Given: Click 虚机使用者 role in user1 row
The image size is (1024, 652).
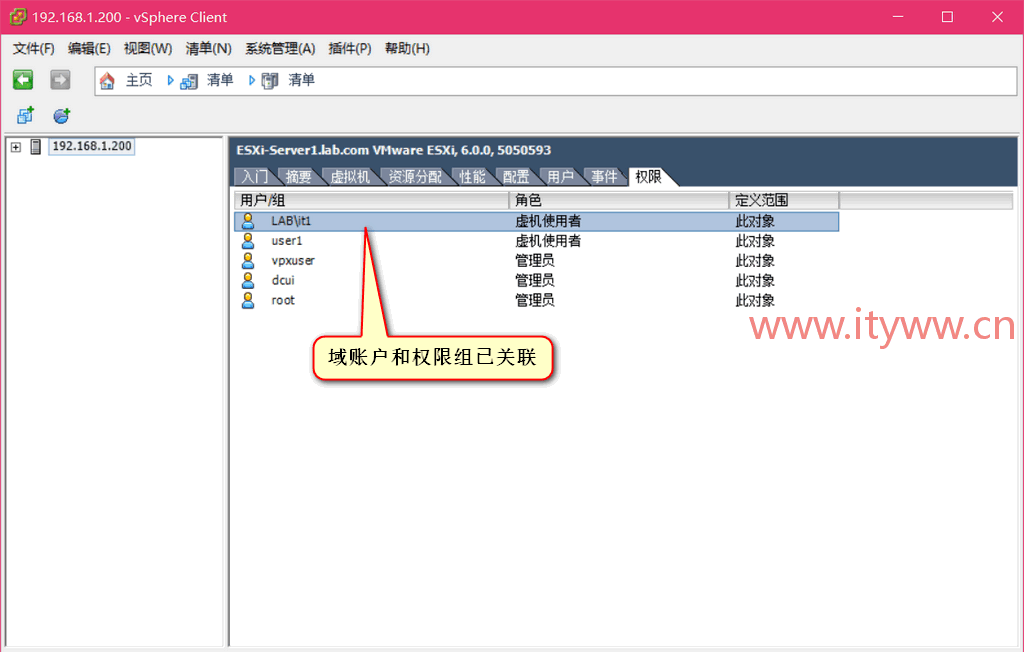Looking at the screenshot, I should click(x=548, y=241).
